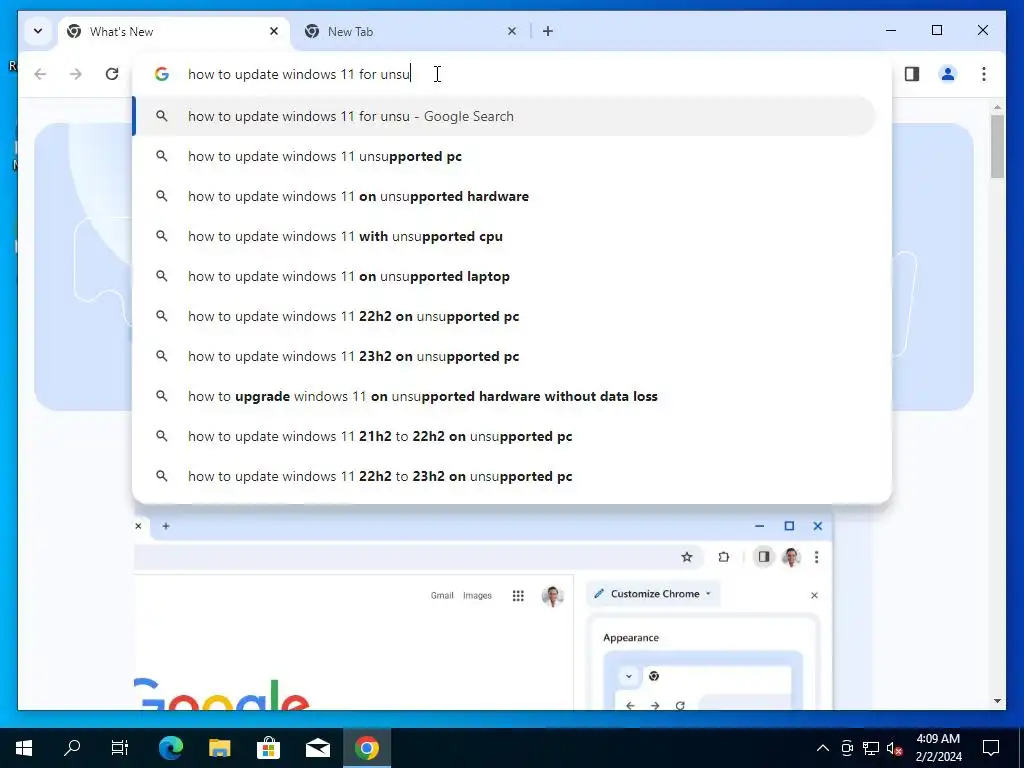1024x768 pixels.
Task: Click side panel icon in illustrated browser
Action: coord(763,557)
